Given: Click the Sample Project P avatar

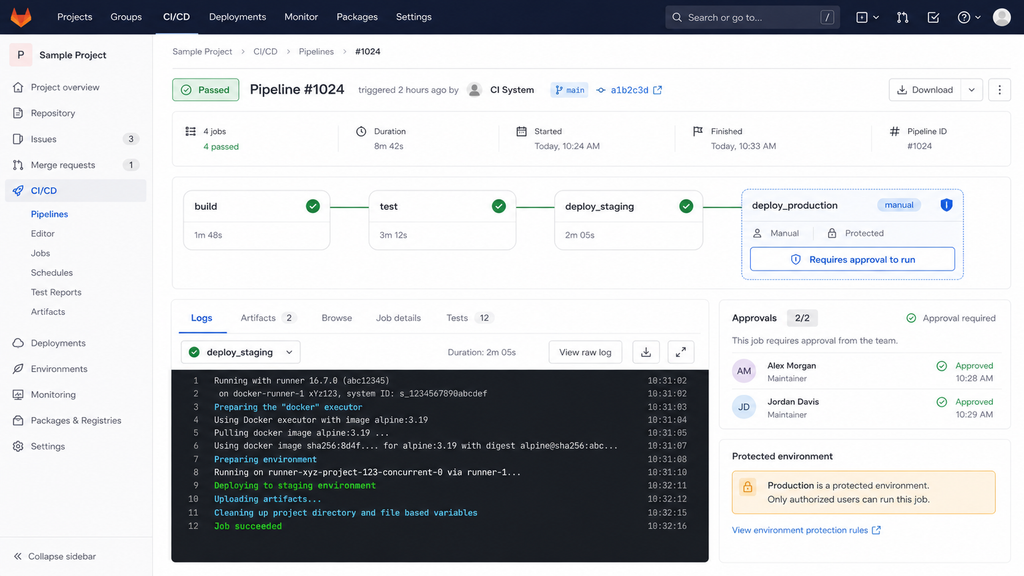Looking at the screenshot, I should (x=20, y=55).
